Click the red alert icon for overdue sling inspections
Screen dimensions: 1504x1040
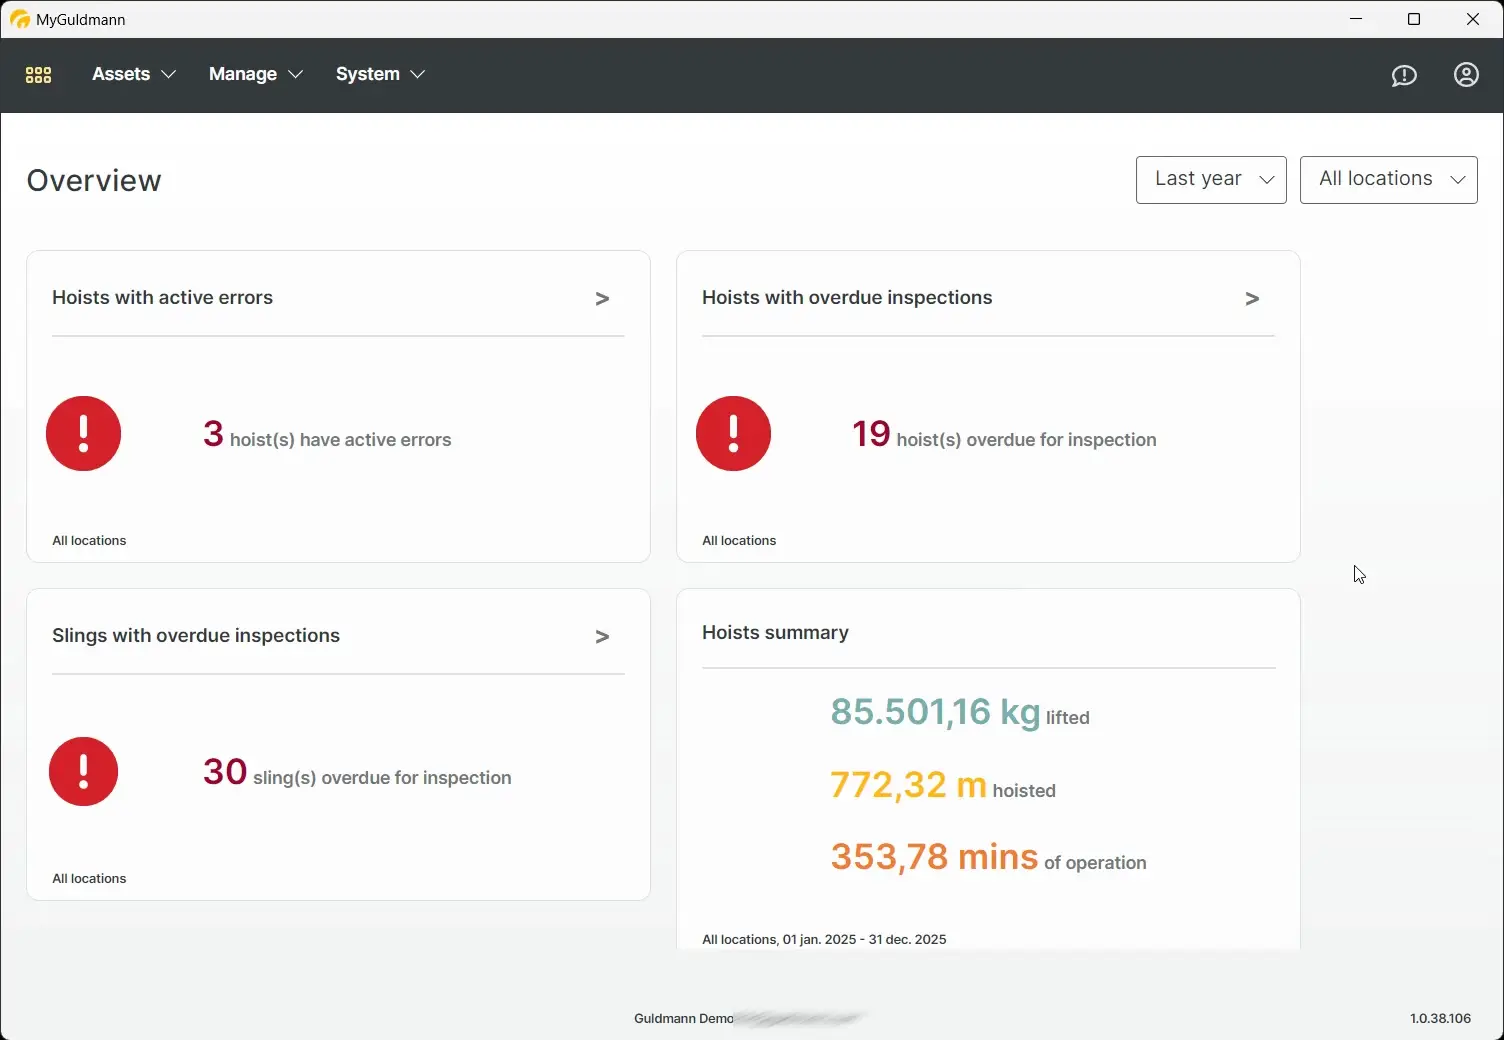point(83,771)
